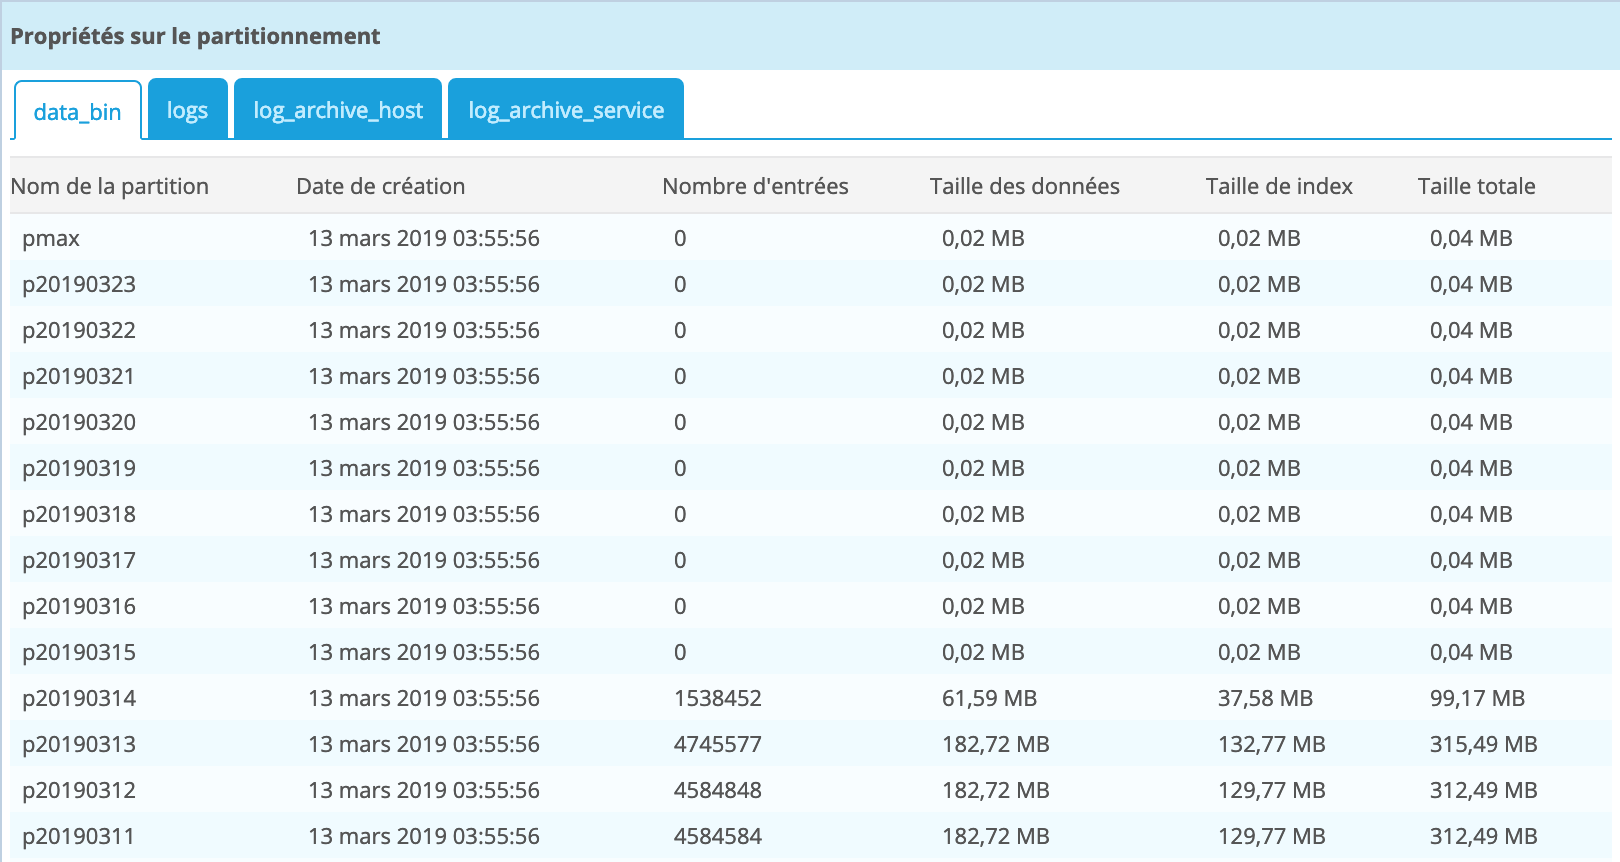Screen dimensions: 1620x862
Task: Open the log_archive_service tab
Action: click(566, 109)
